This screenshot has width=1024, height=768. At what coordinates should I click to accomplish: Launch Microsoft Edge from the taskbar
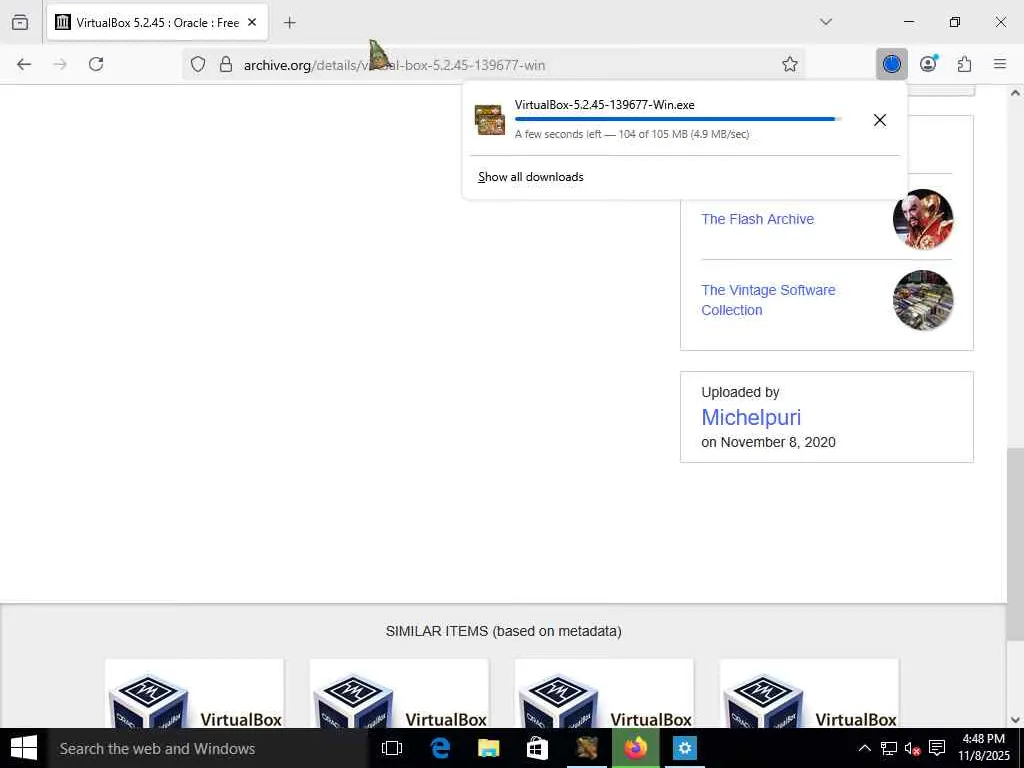pyautogui.click(x=440, y=748)
